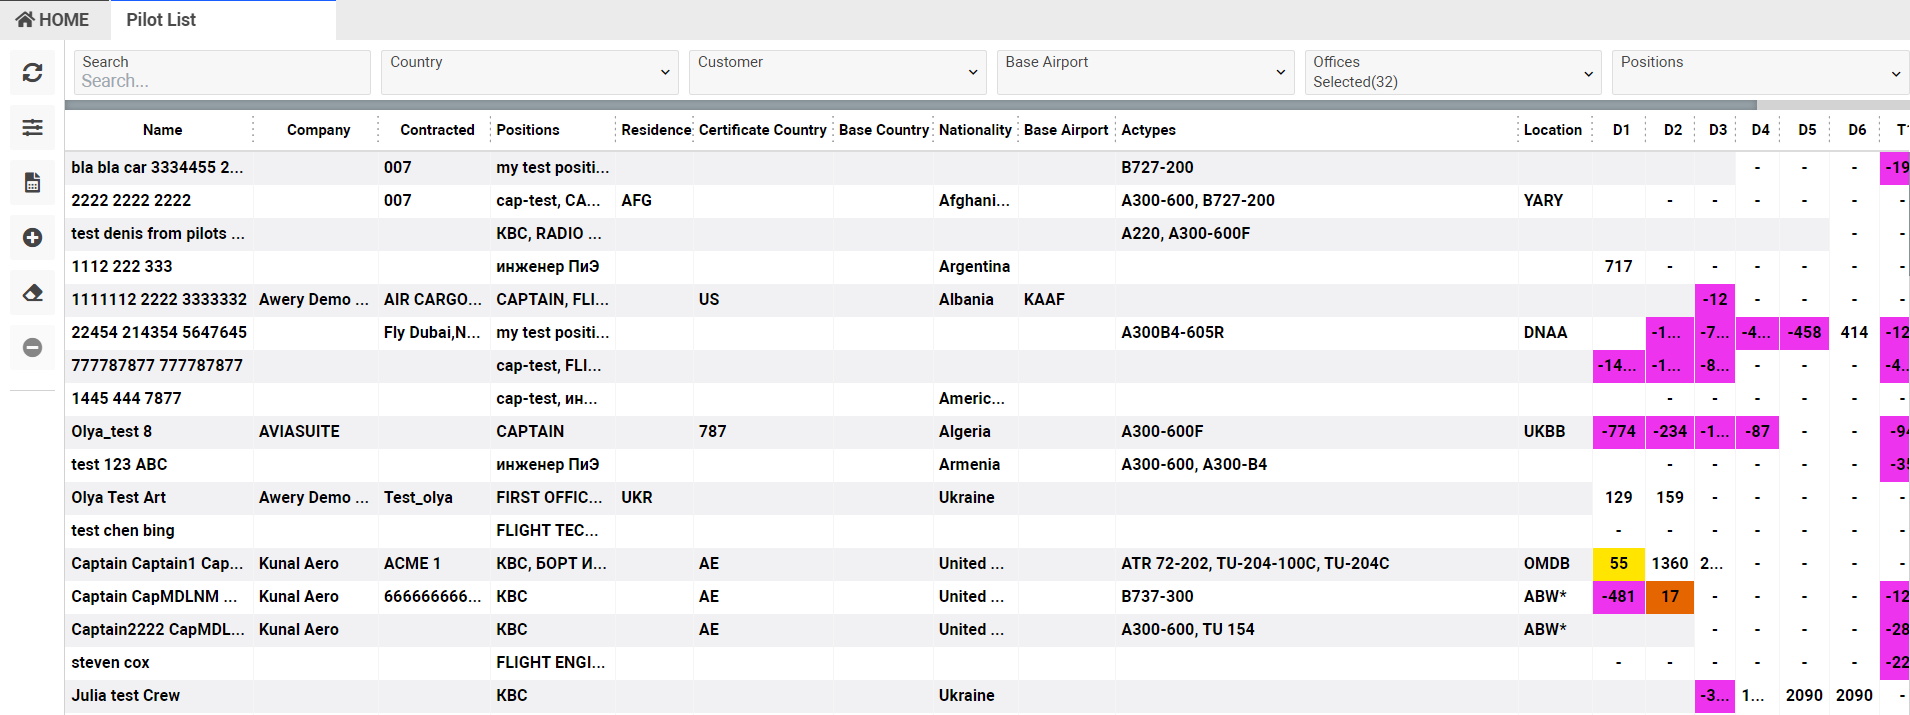The image size is (1910, 715).
Task: Click the HOME house icon
Action: [26, 20]
